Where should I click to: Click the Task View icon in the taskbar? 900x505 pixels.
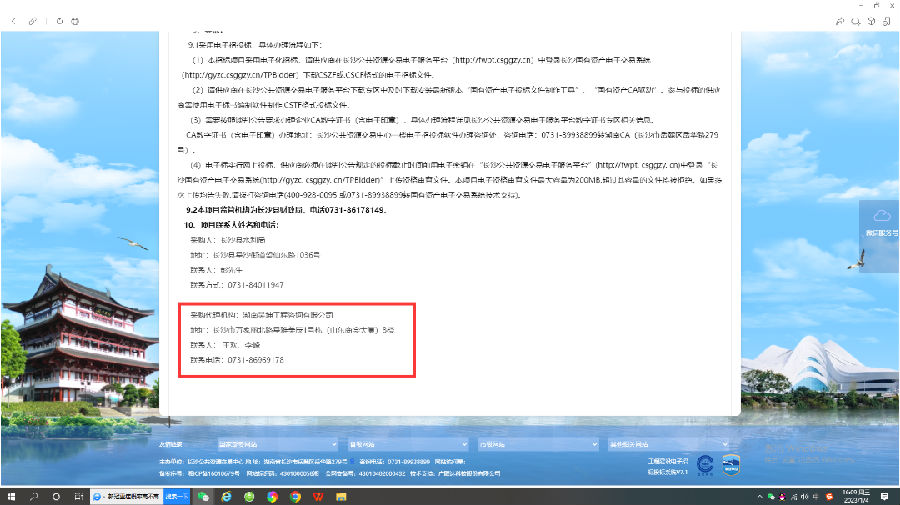pyautogui.click(x=78, y=496)
